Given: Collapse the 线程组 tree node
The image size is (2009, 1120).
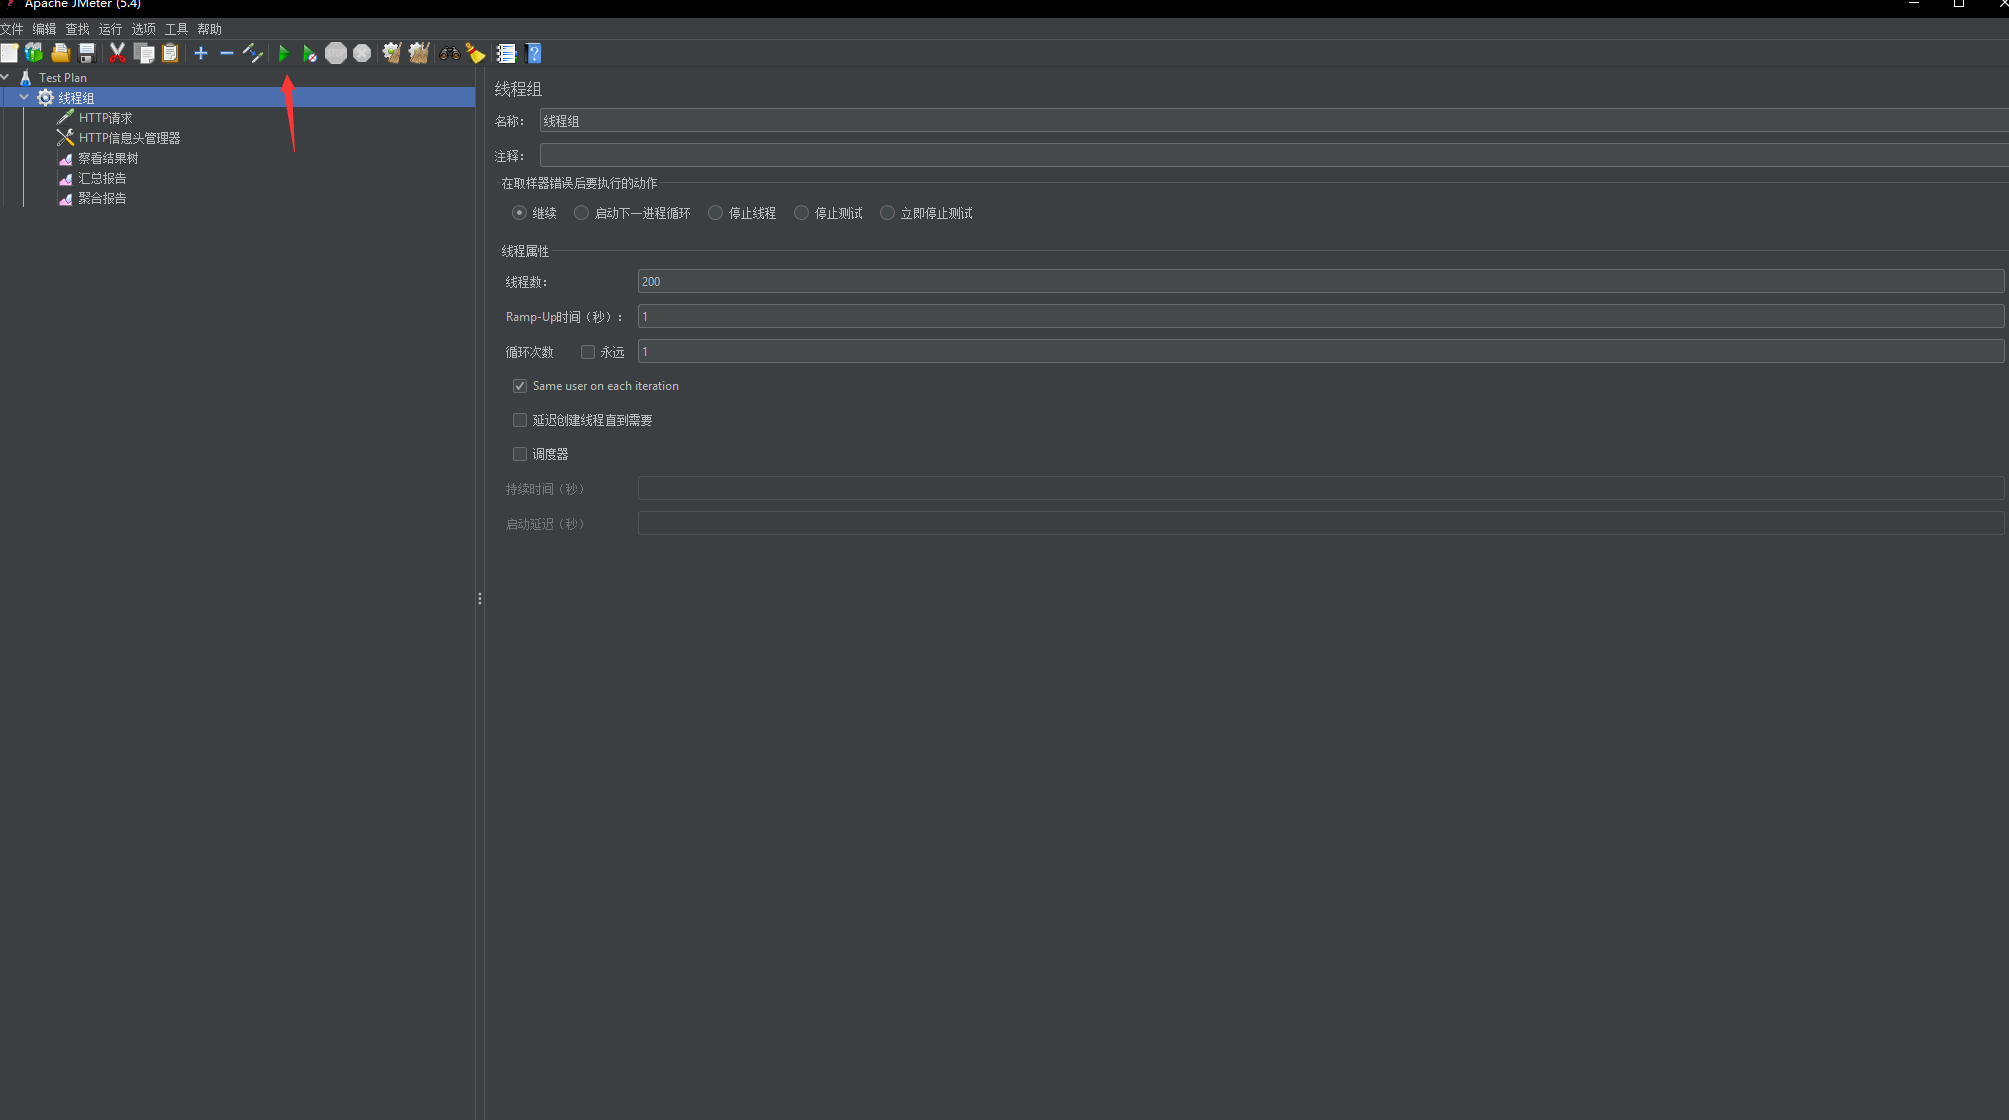Looking at the screenshot, I should click(x=24, y=97).
